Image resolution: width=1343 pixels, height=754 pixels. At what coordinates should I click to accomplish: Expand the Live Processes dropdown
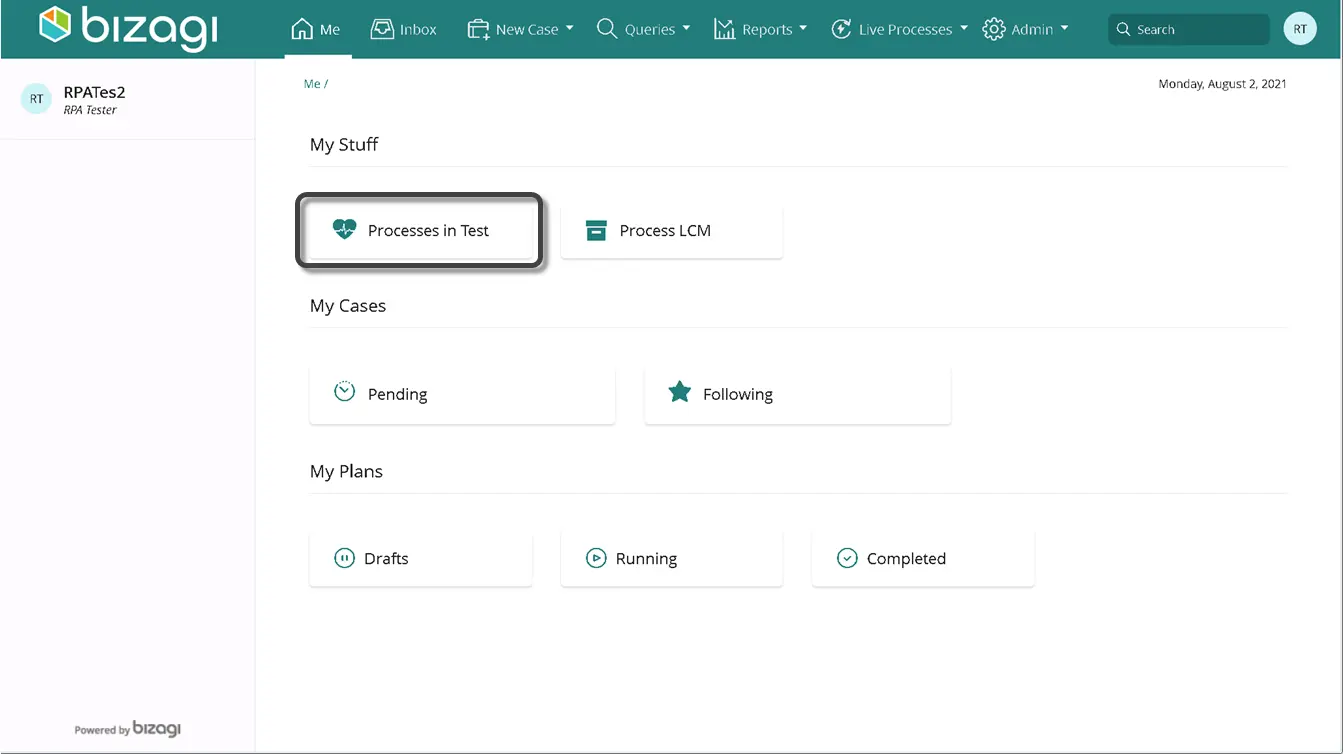[899, 29]
